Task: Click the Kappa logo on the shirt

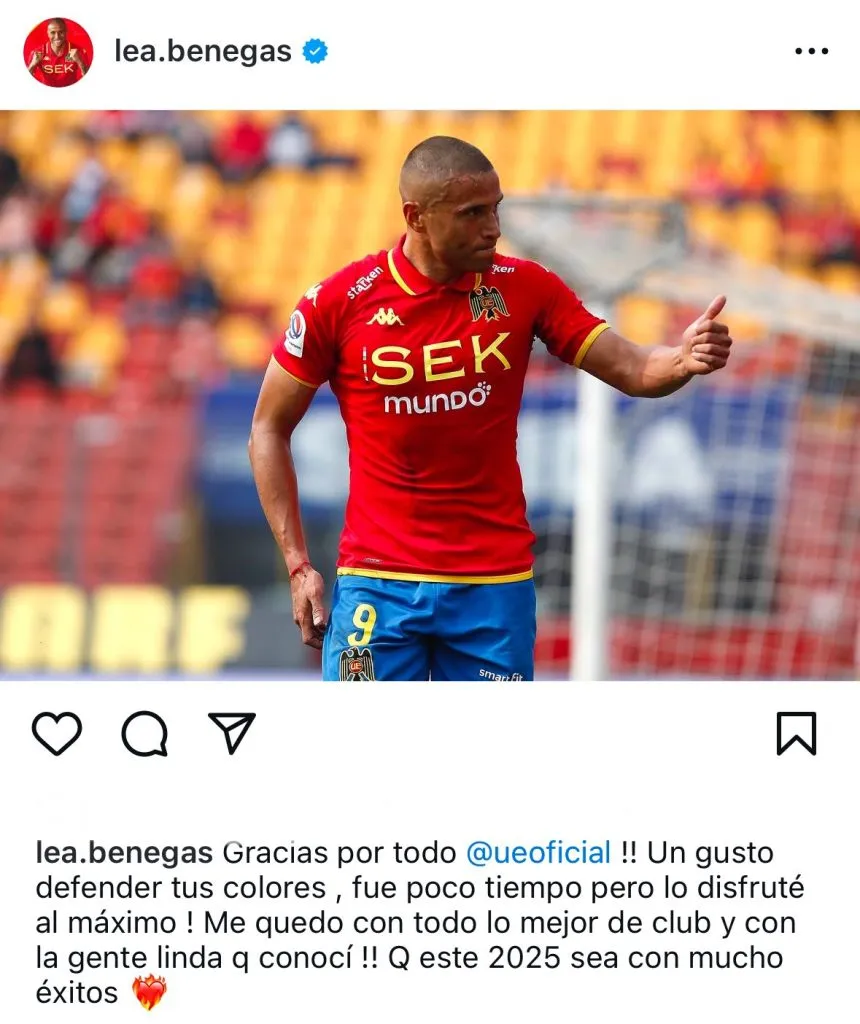Action: [x=385, y=317]
